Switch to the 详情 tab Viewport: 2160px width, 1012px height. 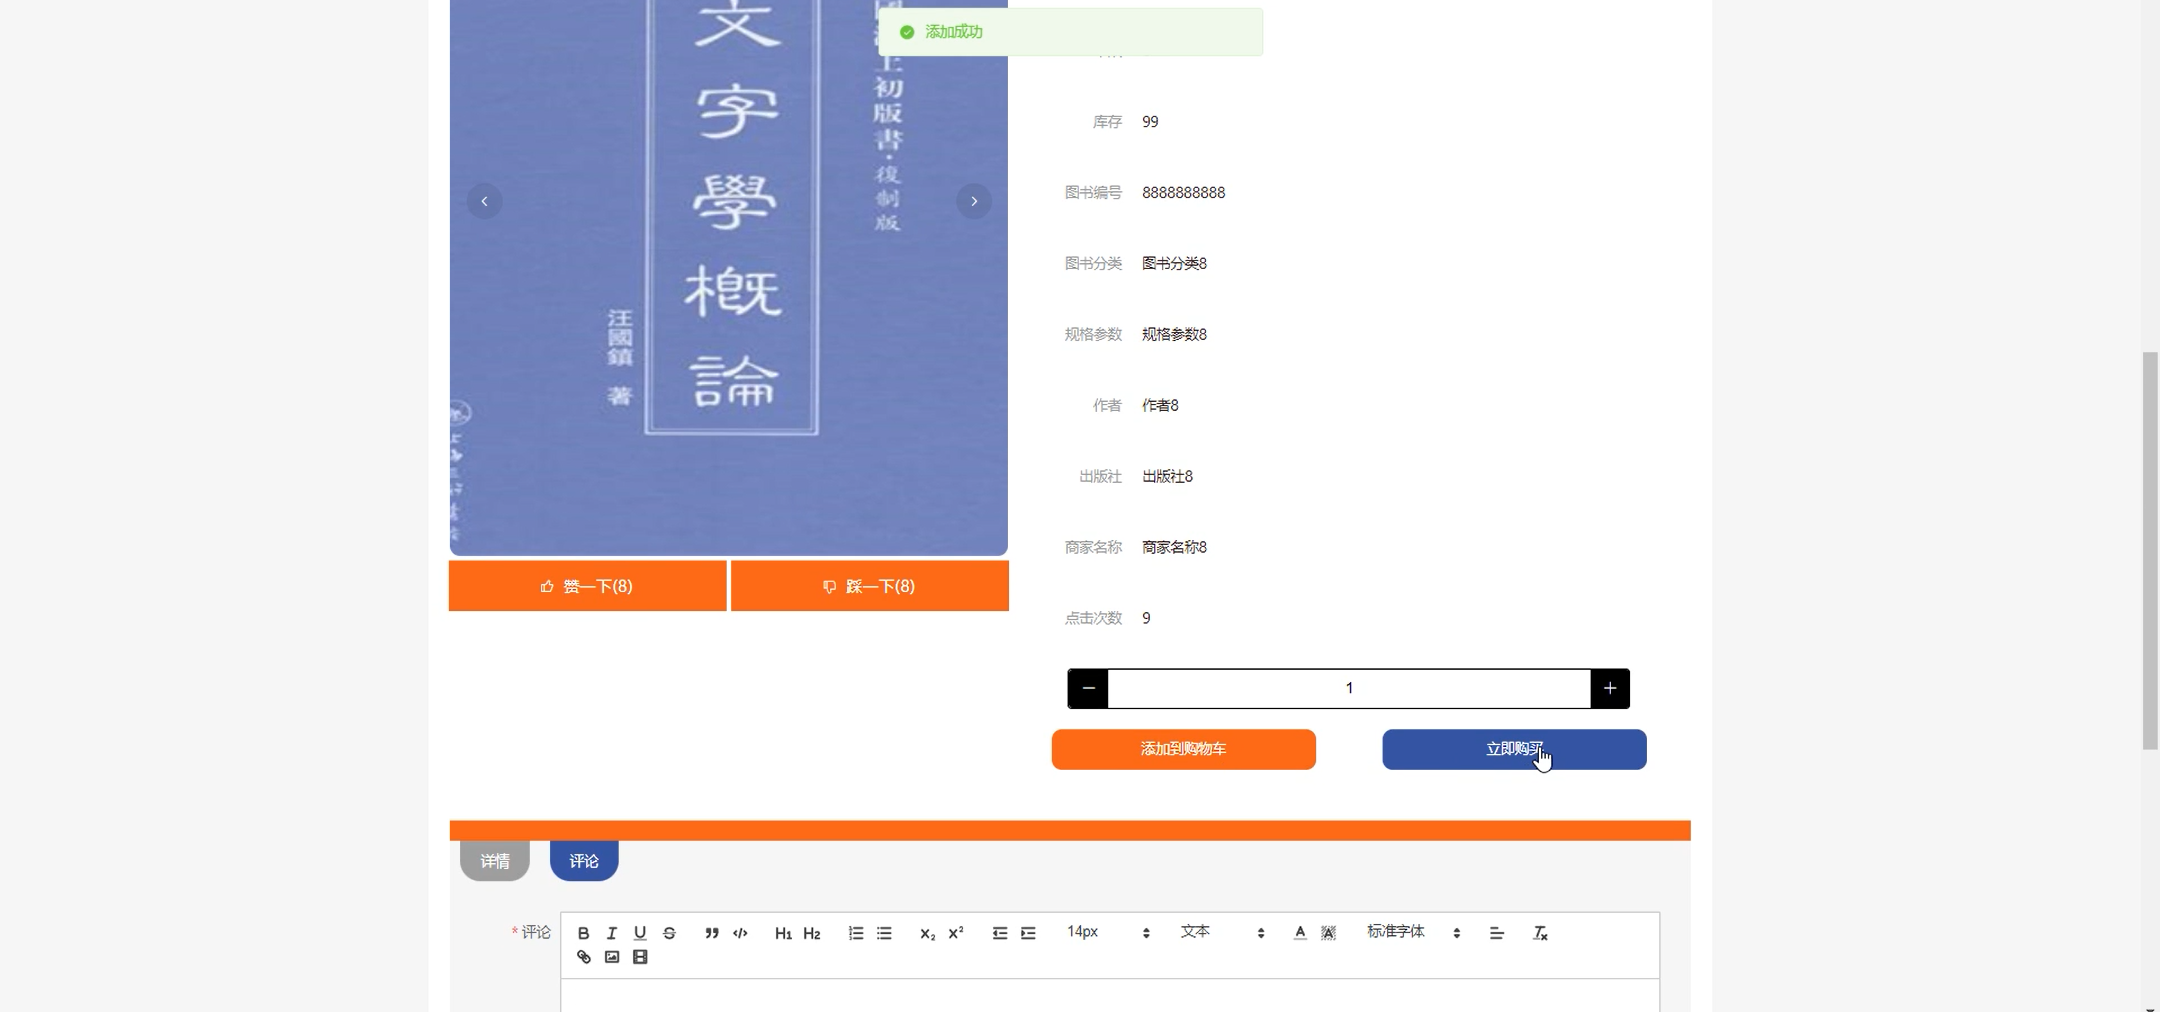pos(495,861)
